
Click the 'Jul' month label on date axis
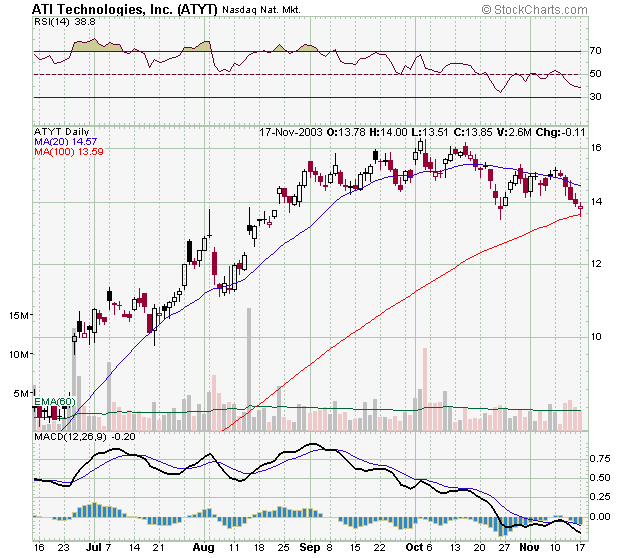(94, 547)
